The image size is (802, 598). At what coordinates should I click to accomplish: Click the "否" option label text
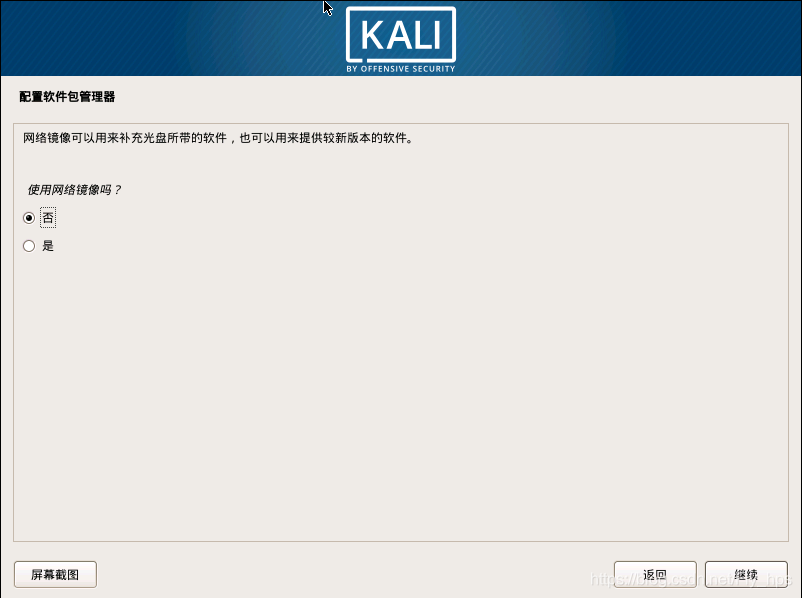pyautogui.click(x=48, y=218)
